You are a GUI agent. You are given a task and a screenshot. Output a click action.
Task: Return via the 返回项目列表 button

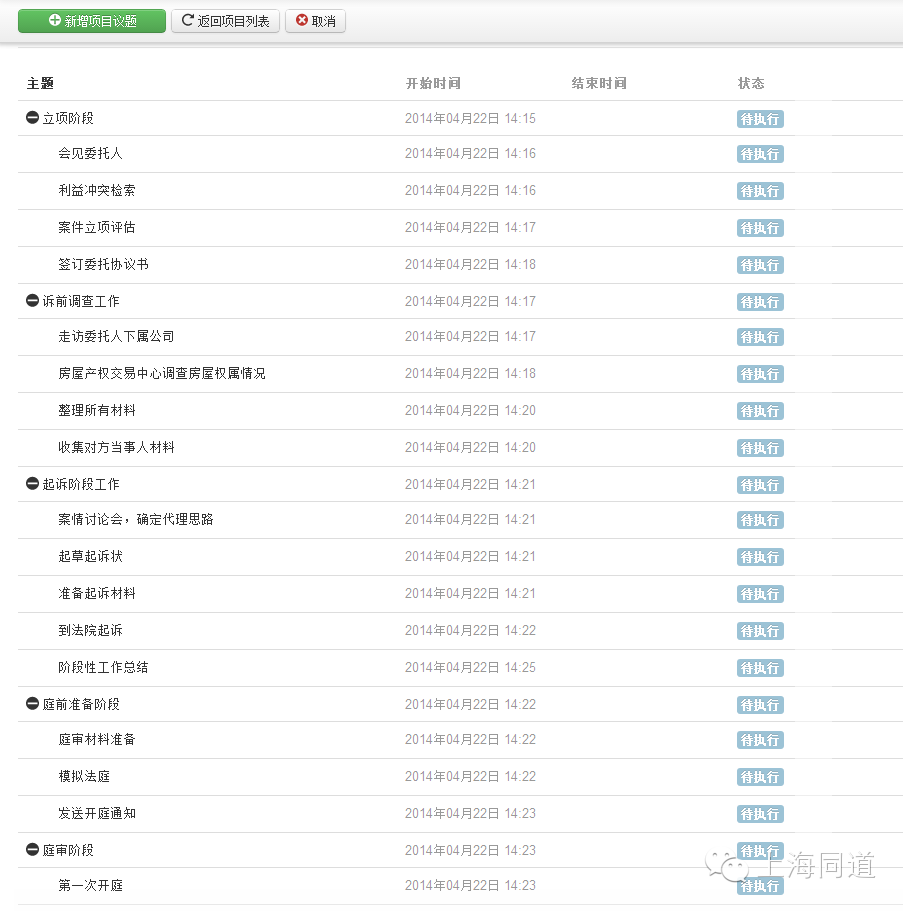(x=225, y=21)
